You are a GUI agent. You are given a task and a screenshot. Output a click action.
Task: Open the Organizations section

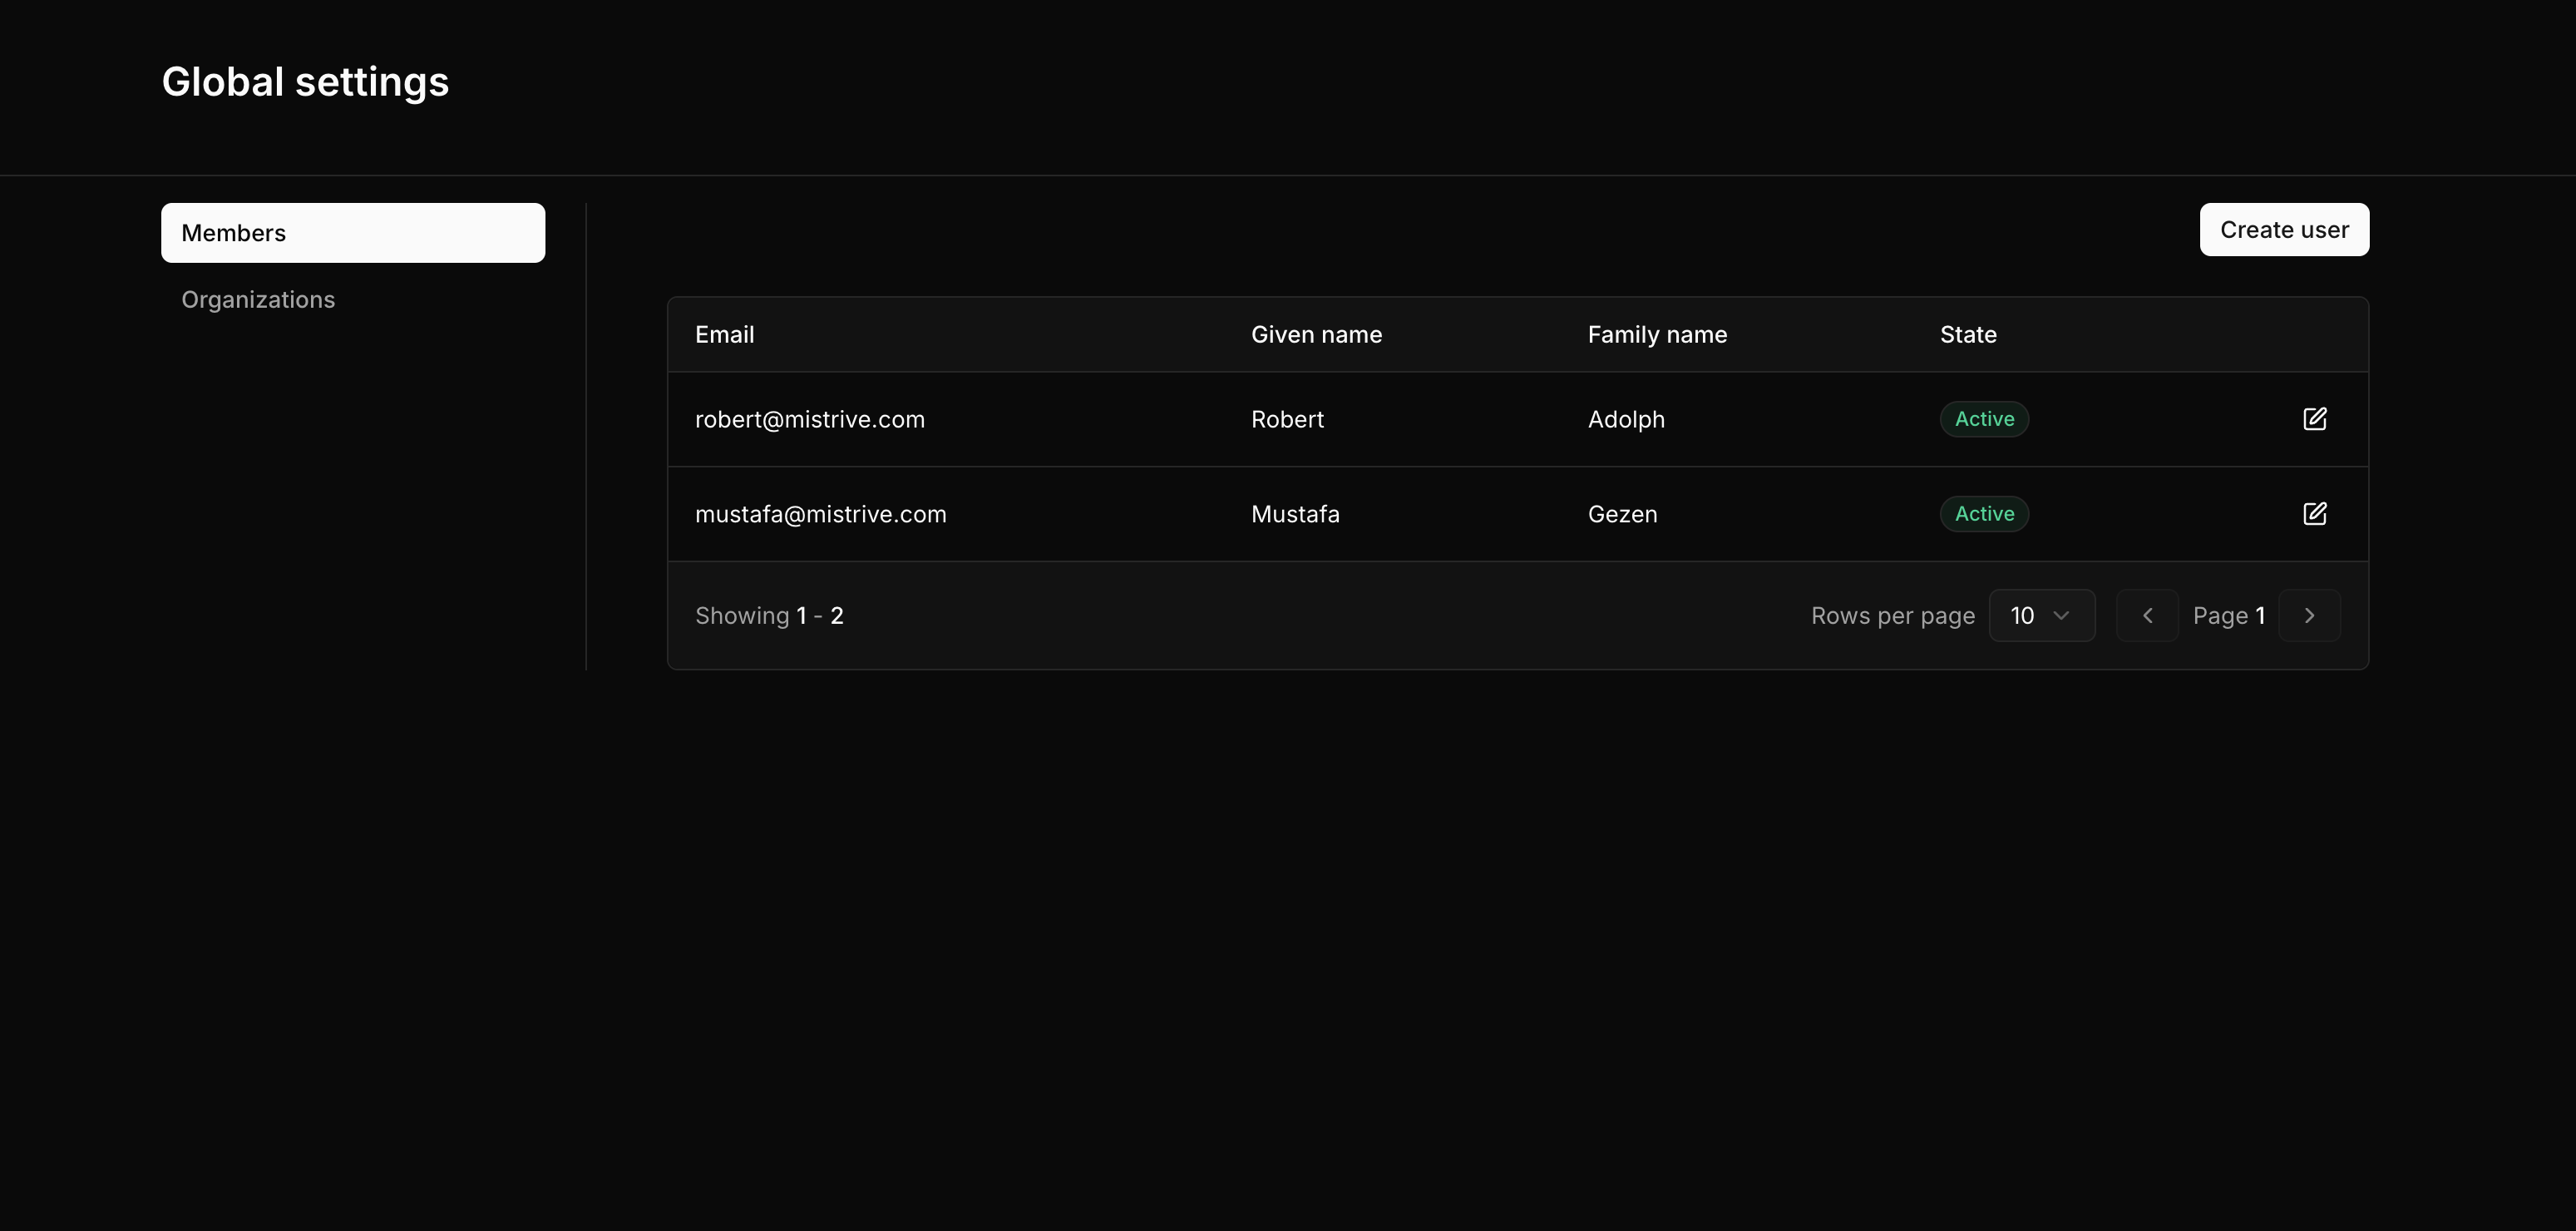pos(257,299)
